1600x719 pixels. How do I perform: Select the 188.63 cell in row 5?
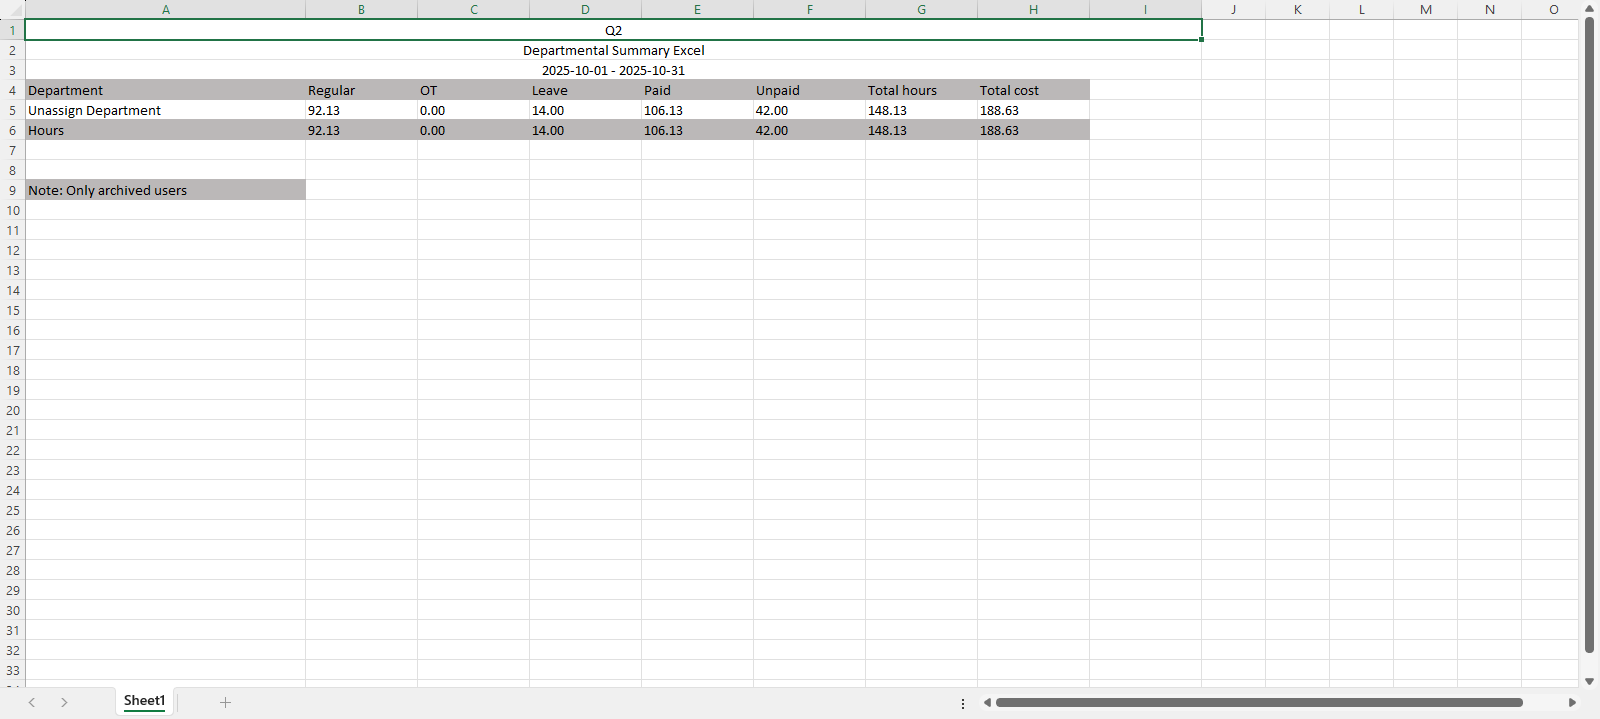click(1033, 110)
